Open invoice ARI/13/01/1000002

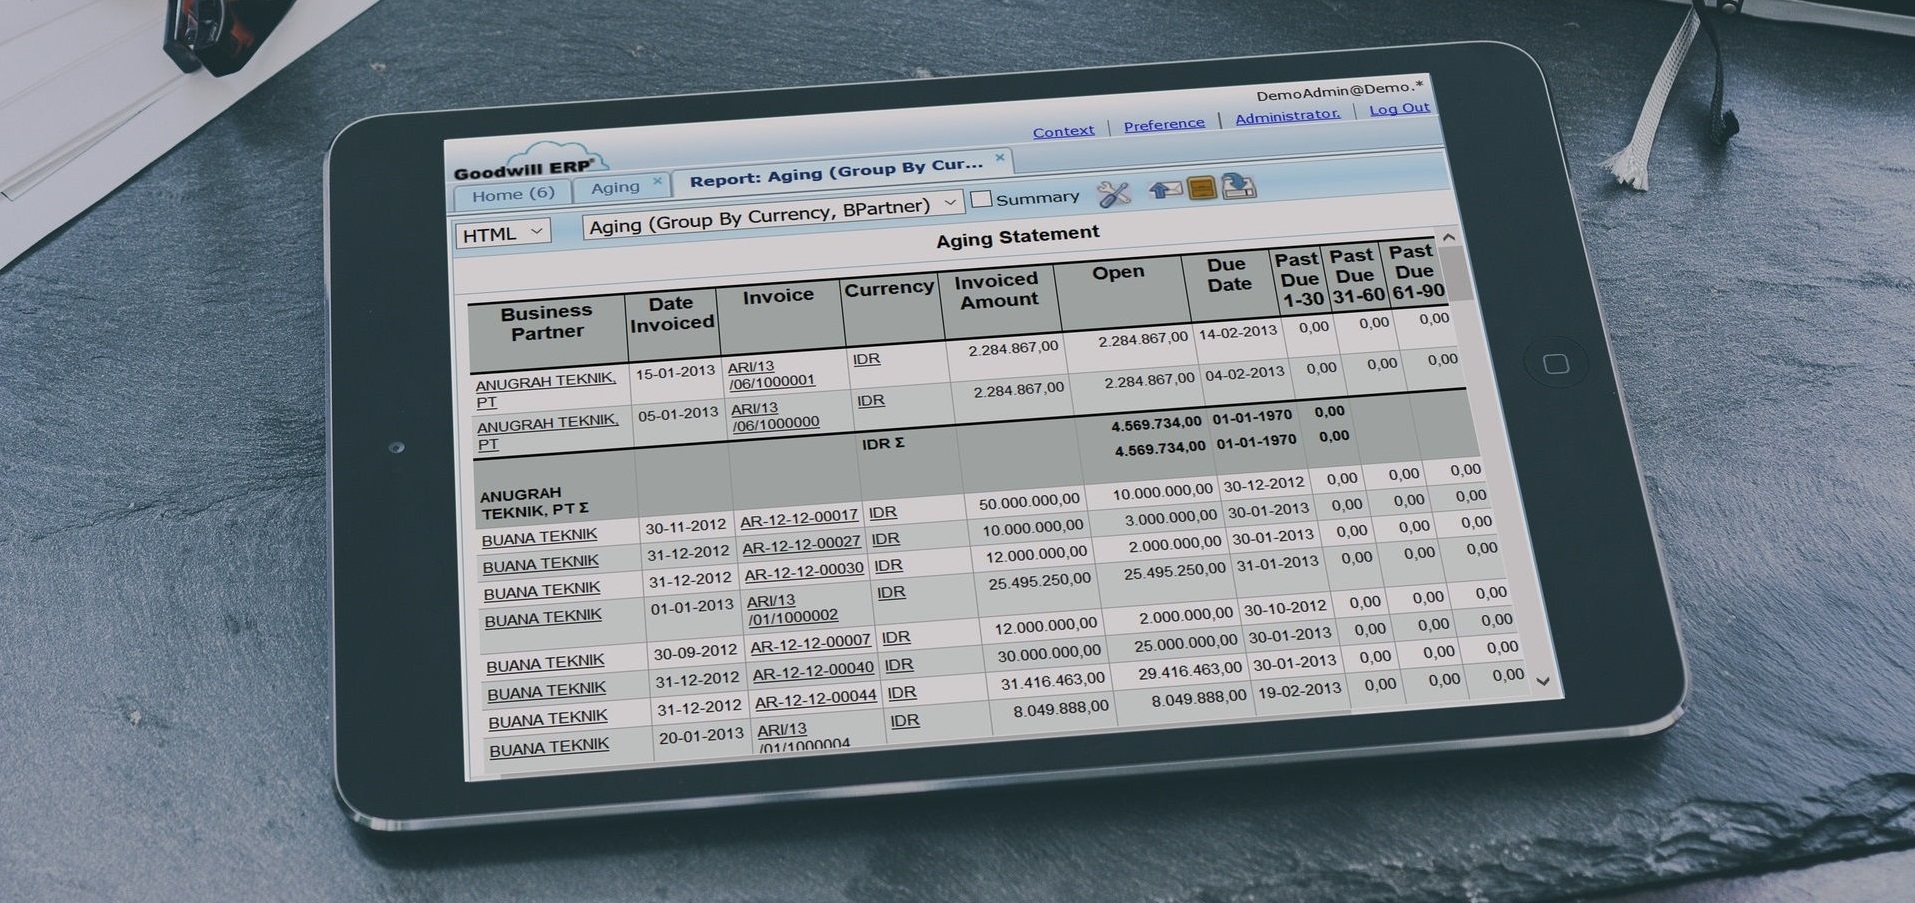pyautogui.click(x=793, y=609)
